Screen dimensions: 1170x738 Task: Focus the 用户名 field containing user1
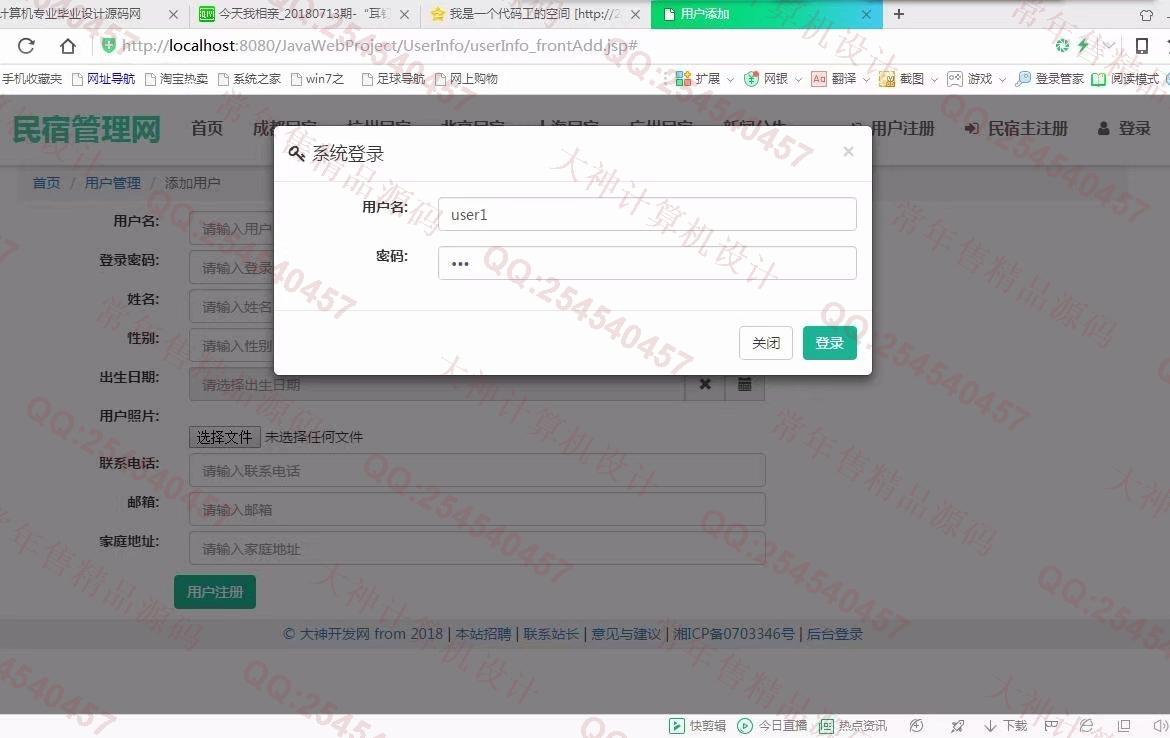(x=647, y=214)
